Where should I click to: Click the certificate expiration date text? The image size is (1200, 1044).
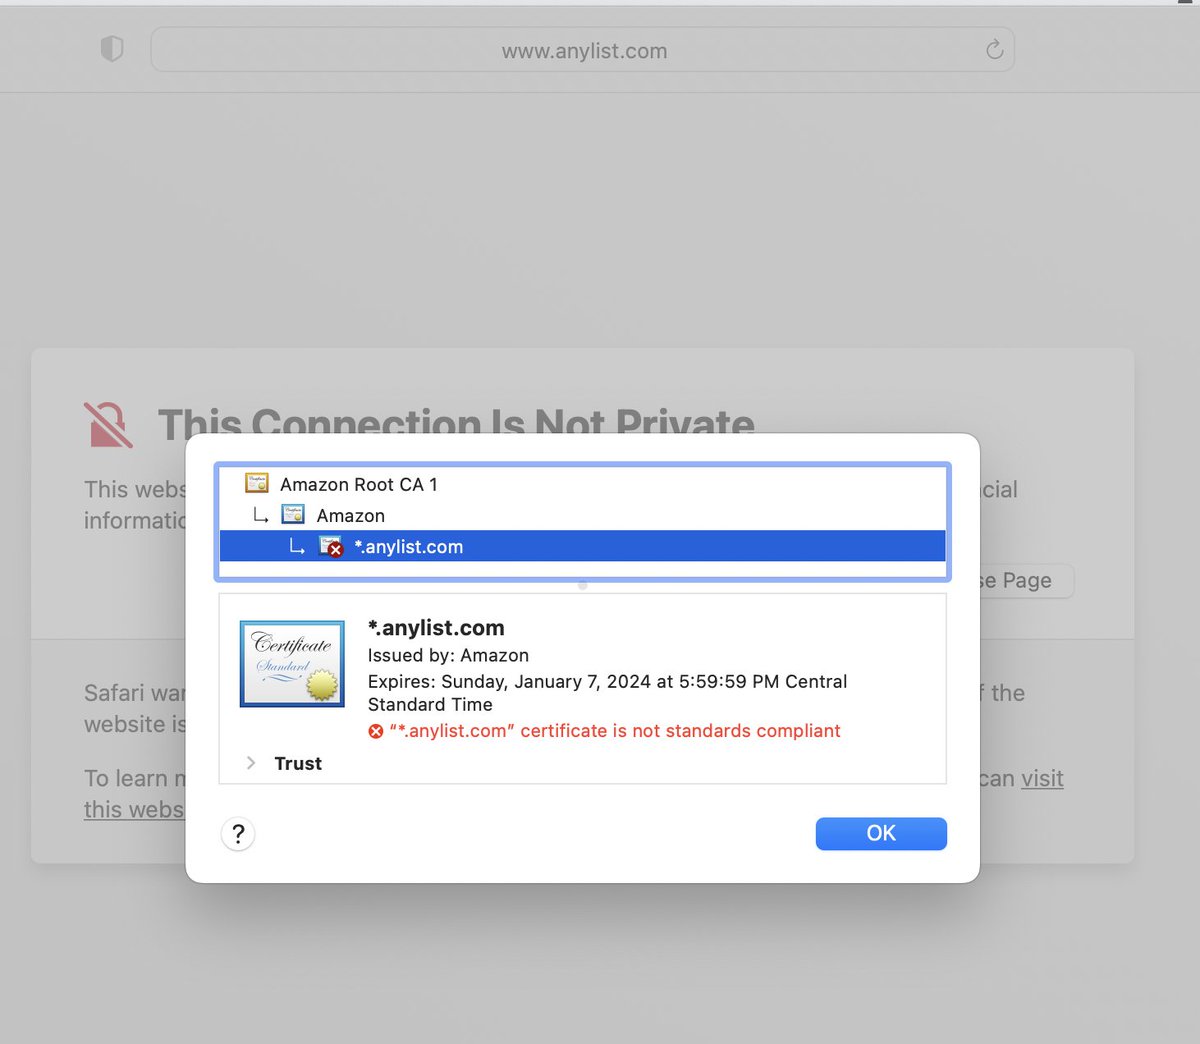(x=607, y=692)
